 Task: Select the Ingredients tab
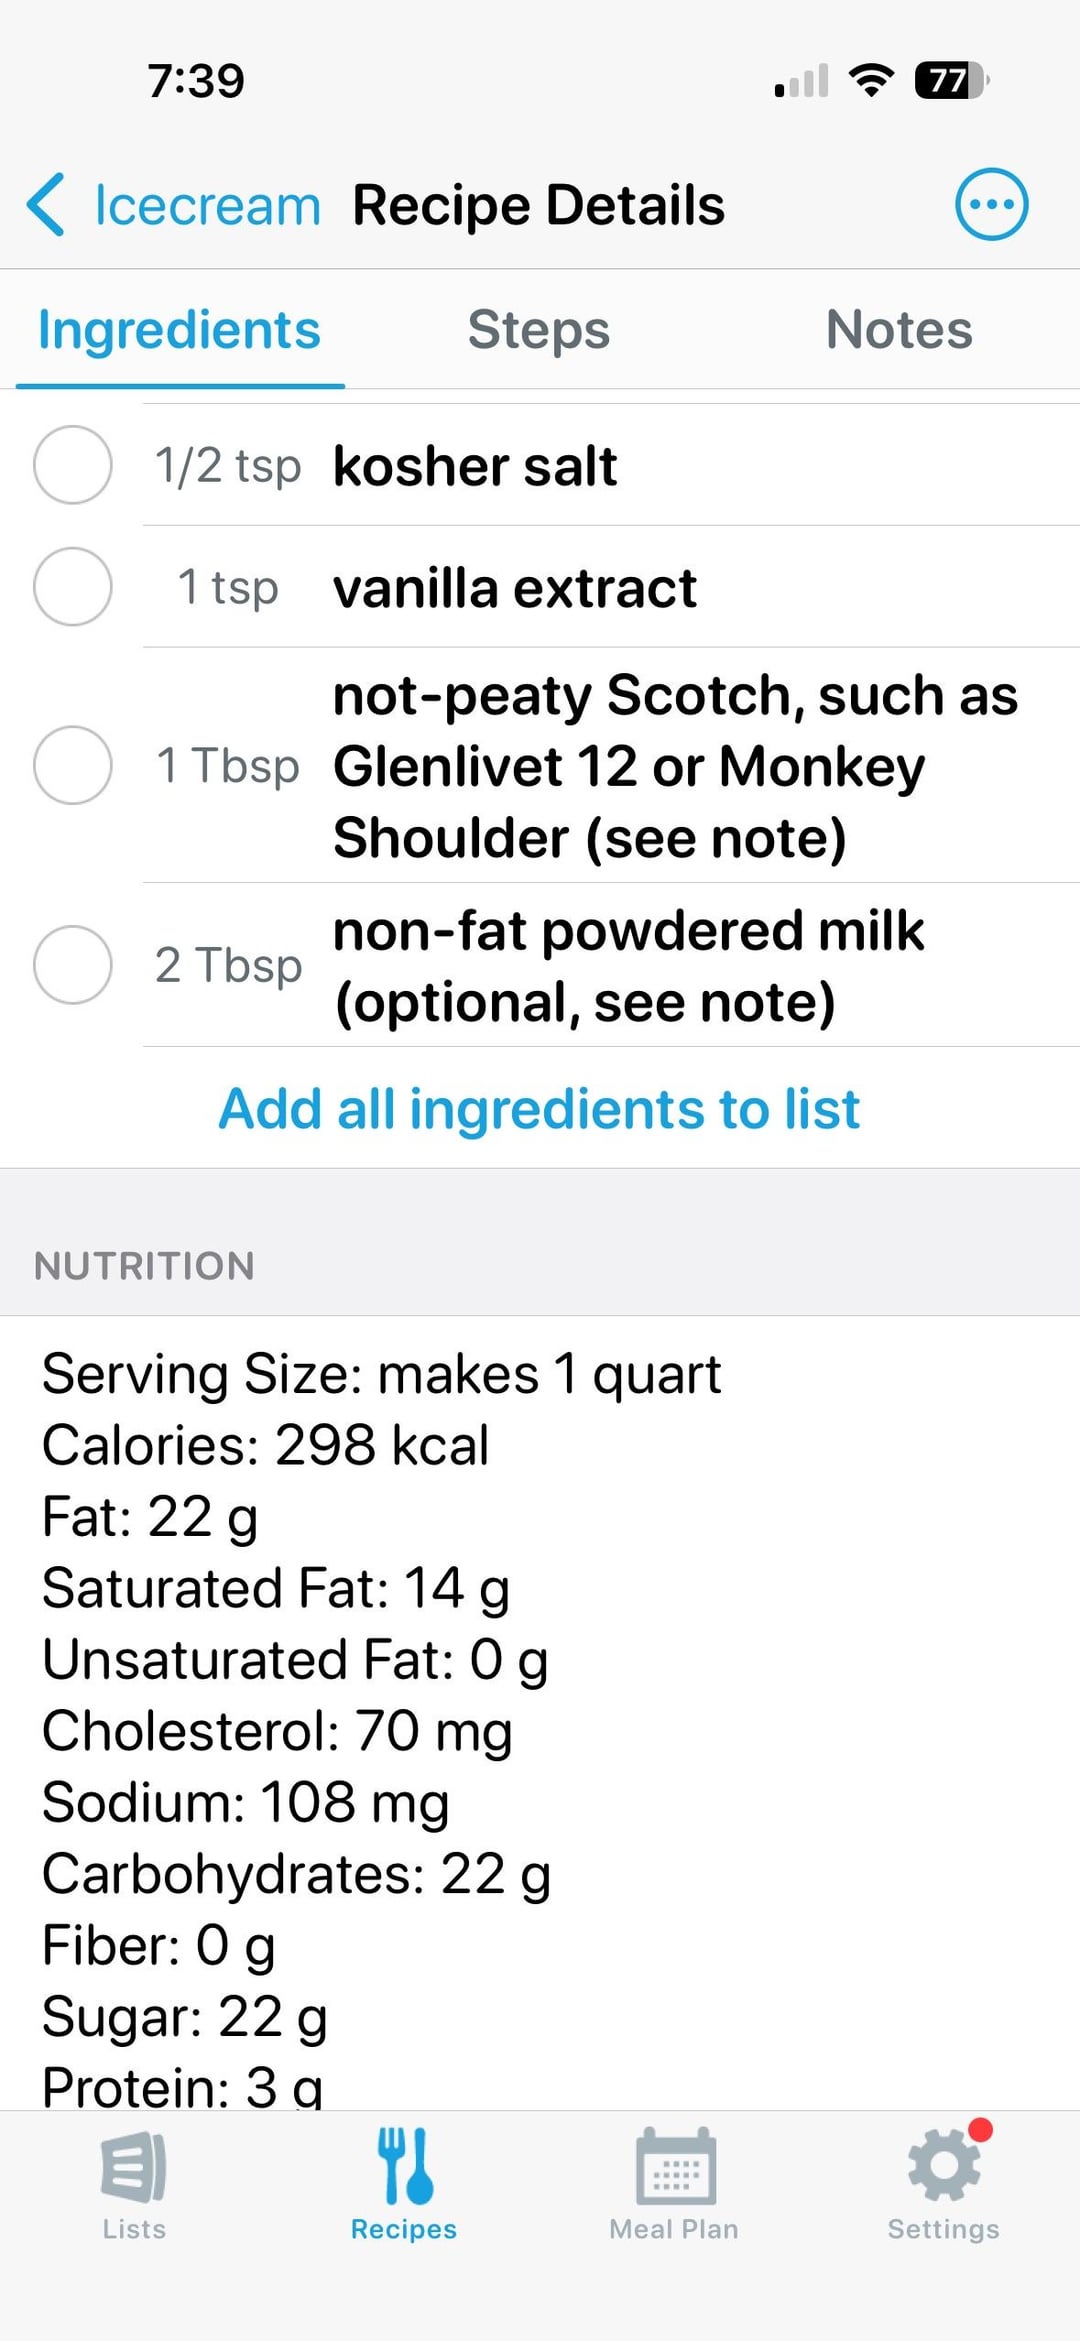coord(179,330)
